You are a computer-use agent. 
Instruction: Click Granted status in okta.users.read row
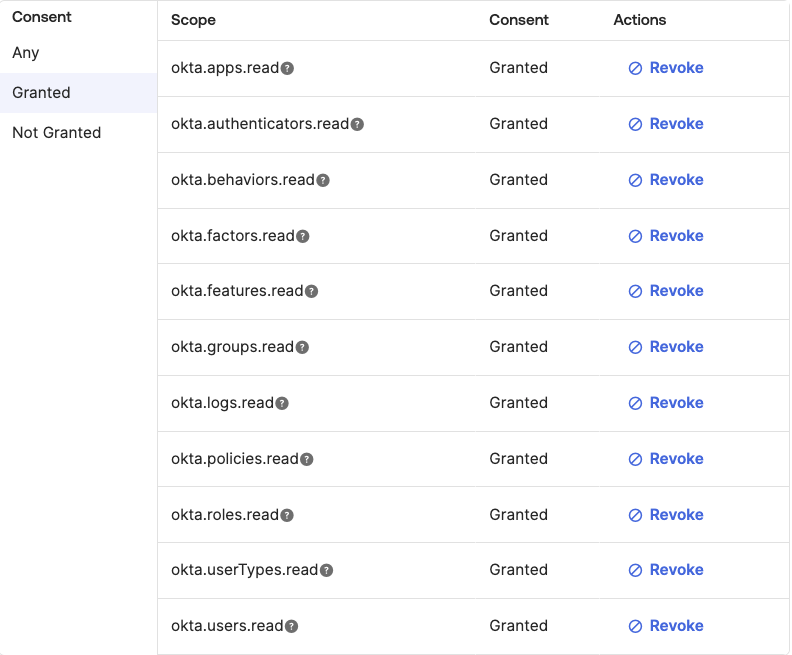[x=518, y=626]
